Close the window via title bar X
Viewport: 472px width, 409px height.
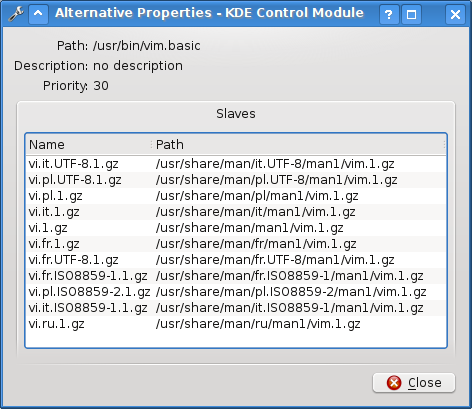(x=455, y=15)
